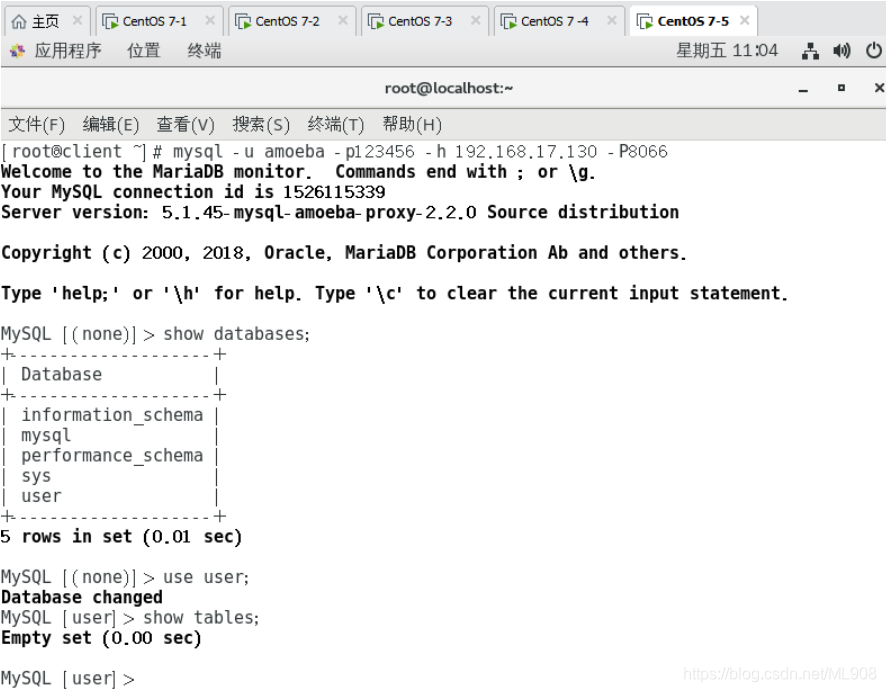Click the information_schema row

click(112, 415)
